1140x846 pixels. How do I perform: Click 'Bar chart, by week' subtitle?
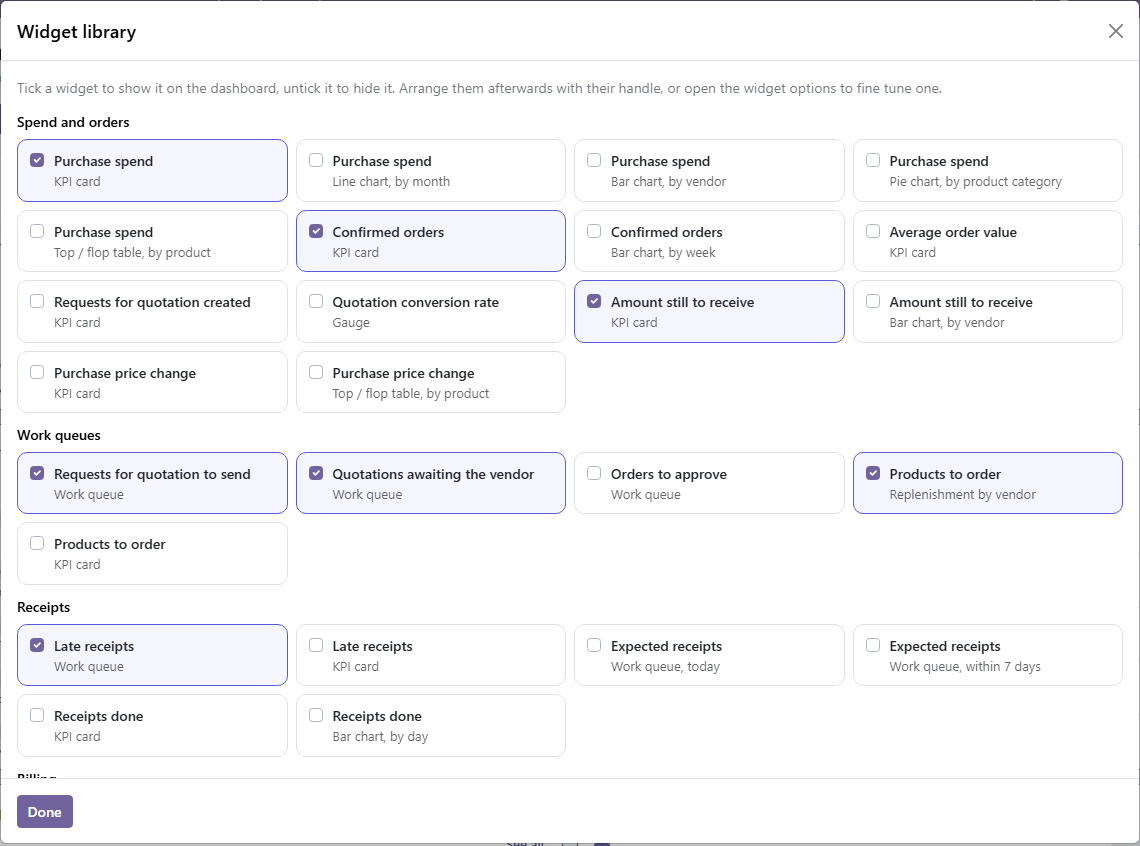coord(663,253)
